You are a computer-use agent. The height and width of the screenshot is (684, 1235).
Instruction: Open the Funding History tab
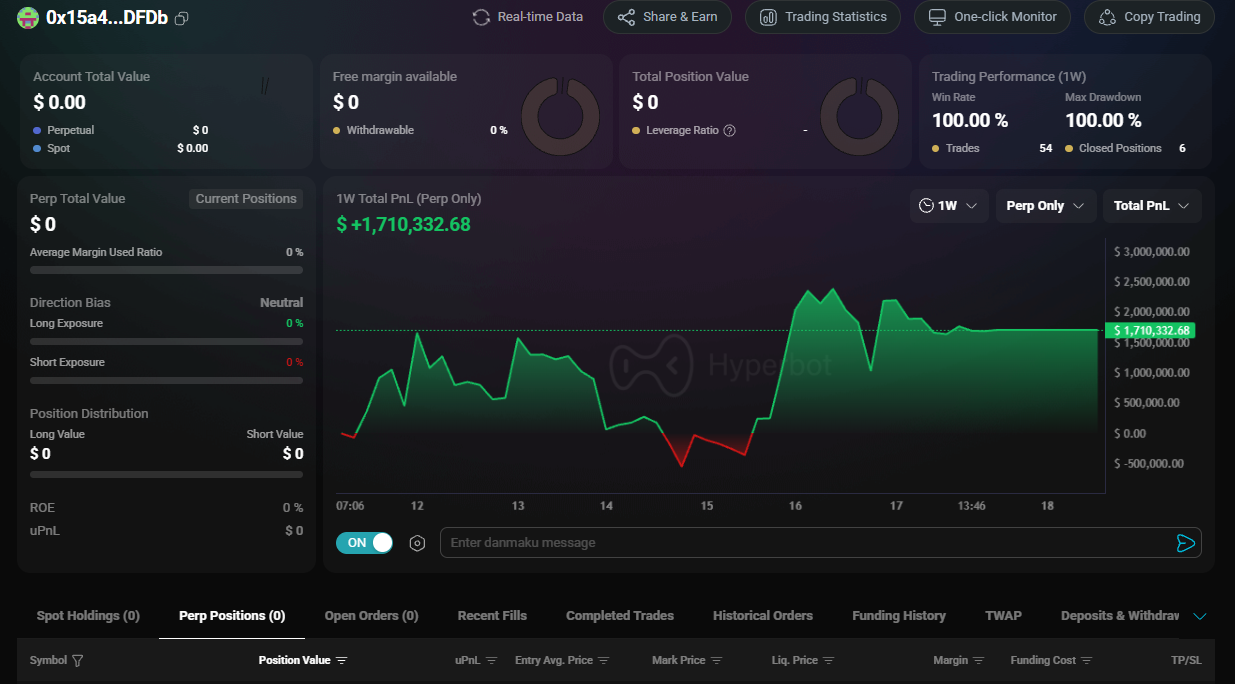[x=898, y=616]
